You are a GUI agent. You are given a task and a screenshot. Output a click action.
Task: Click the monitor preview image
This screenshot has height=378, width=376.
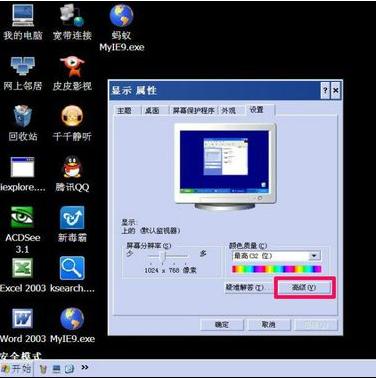click(225, 166)
